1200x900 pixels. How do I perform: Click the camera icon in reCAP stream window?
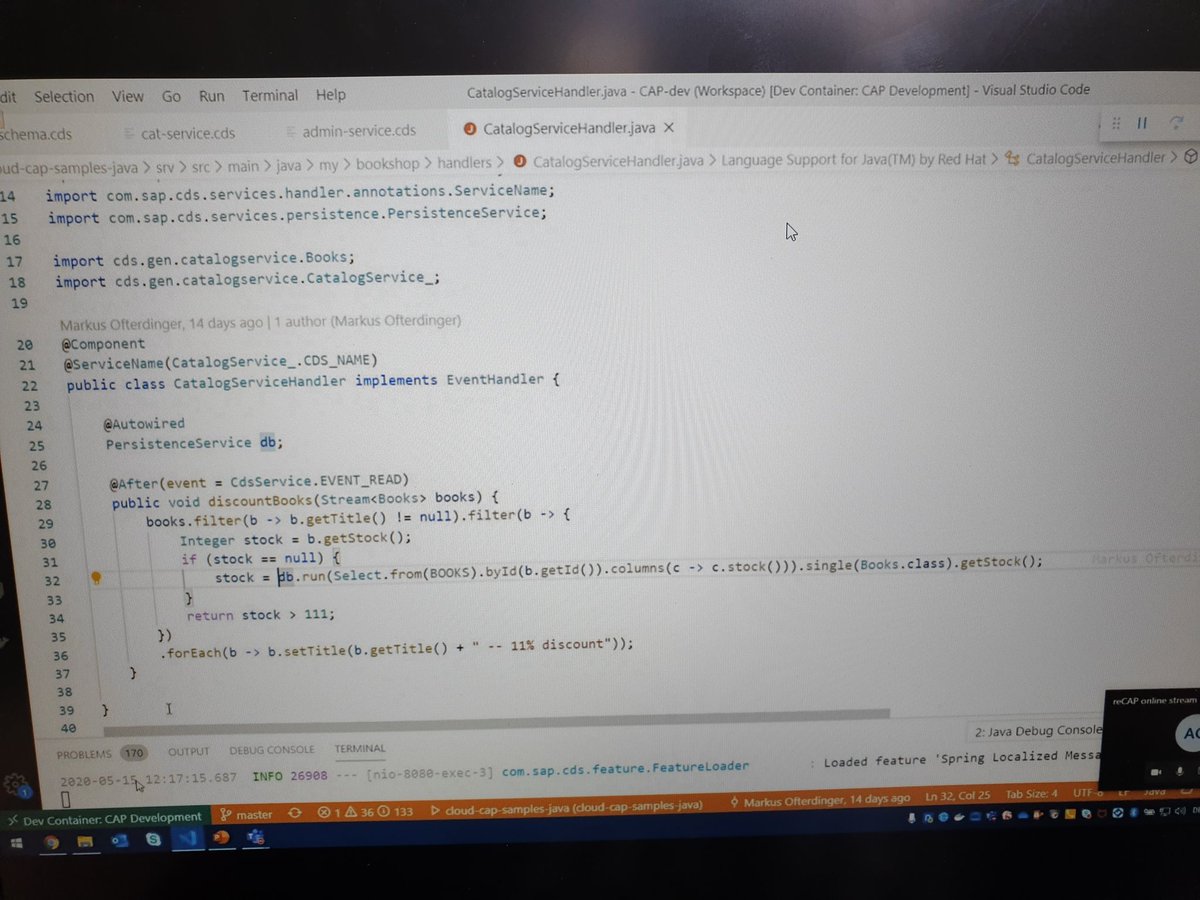[x=1155, y=772]
